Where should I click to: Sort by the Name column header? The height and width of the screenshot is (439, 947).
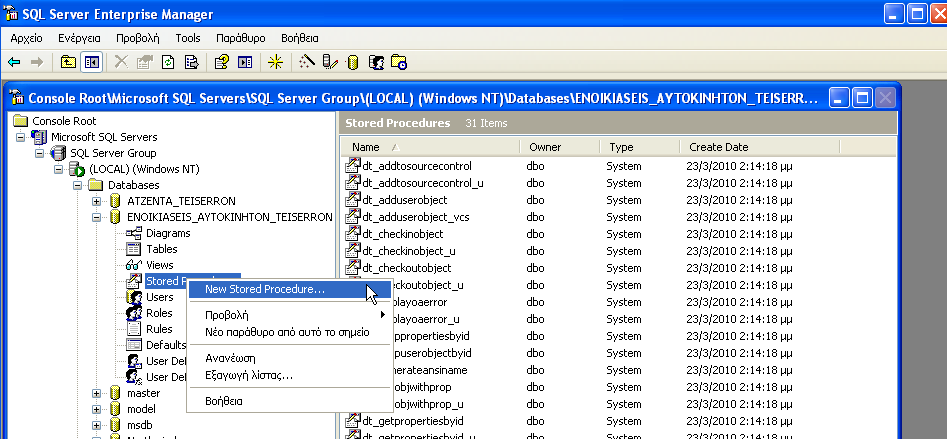pyautogui.click(x=431, y=147)
